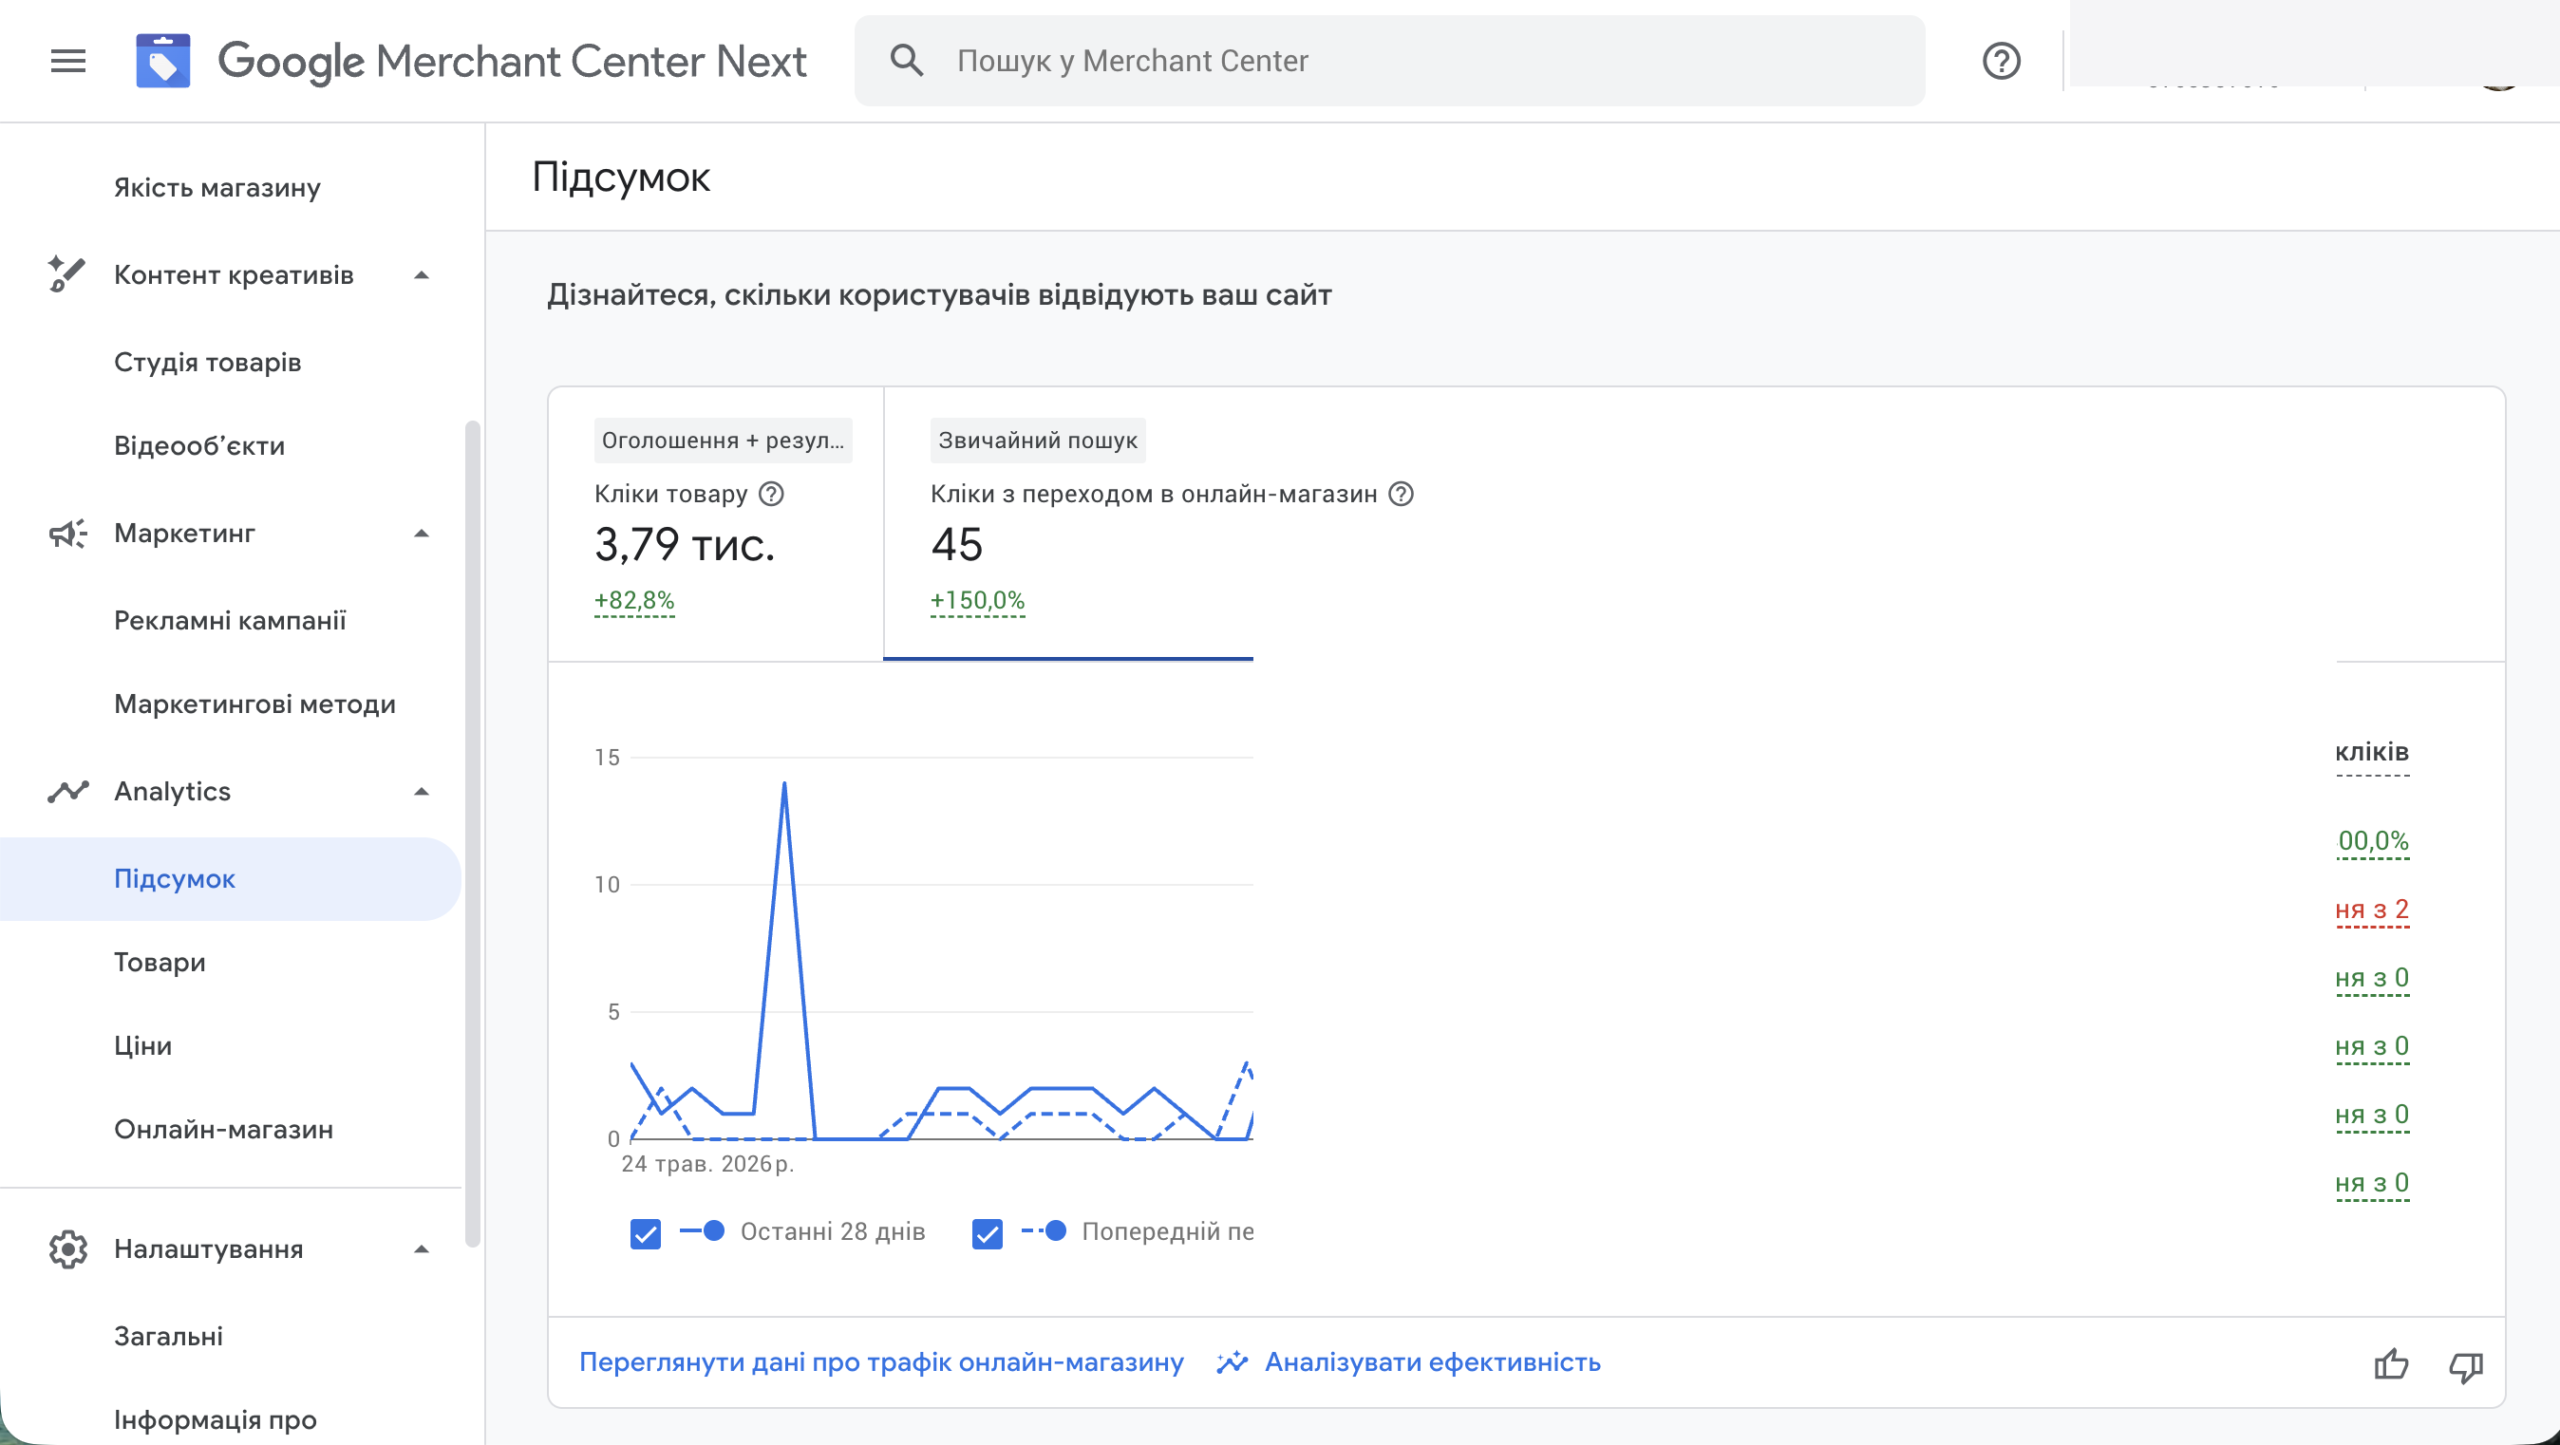Click the red 'ня з 2' value
Viewport: 2560px width, 1445px height.
coord(2372,910)
